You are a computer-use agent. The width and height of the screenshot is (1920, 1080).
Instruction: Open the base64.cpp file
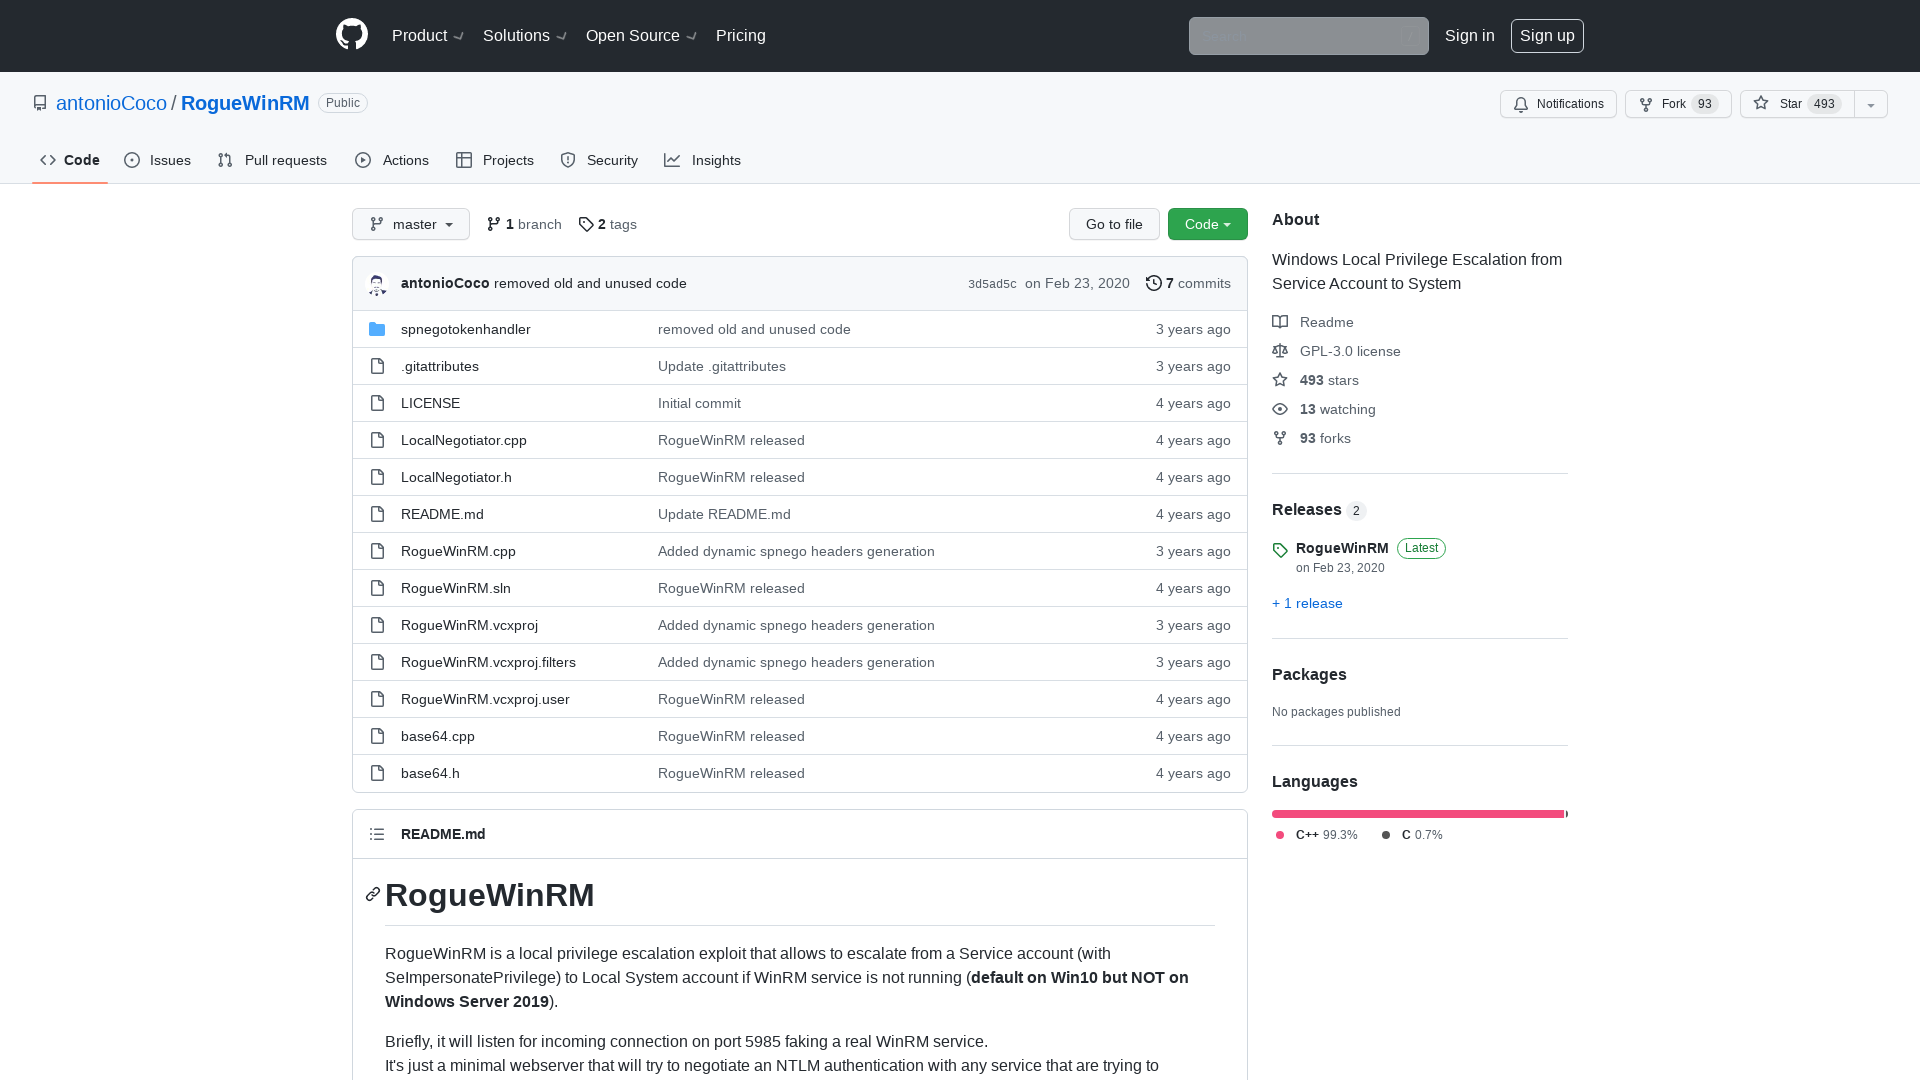pos(438,736)
